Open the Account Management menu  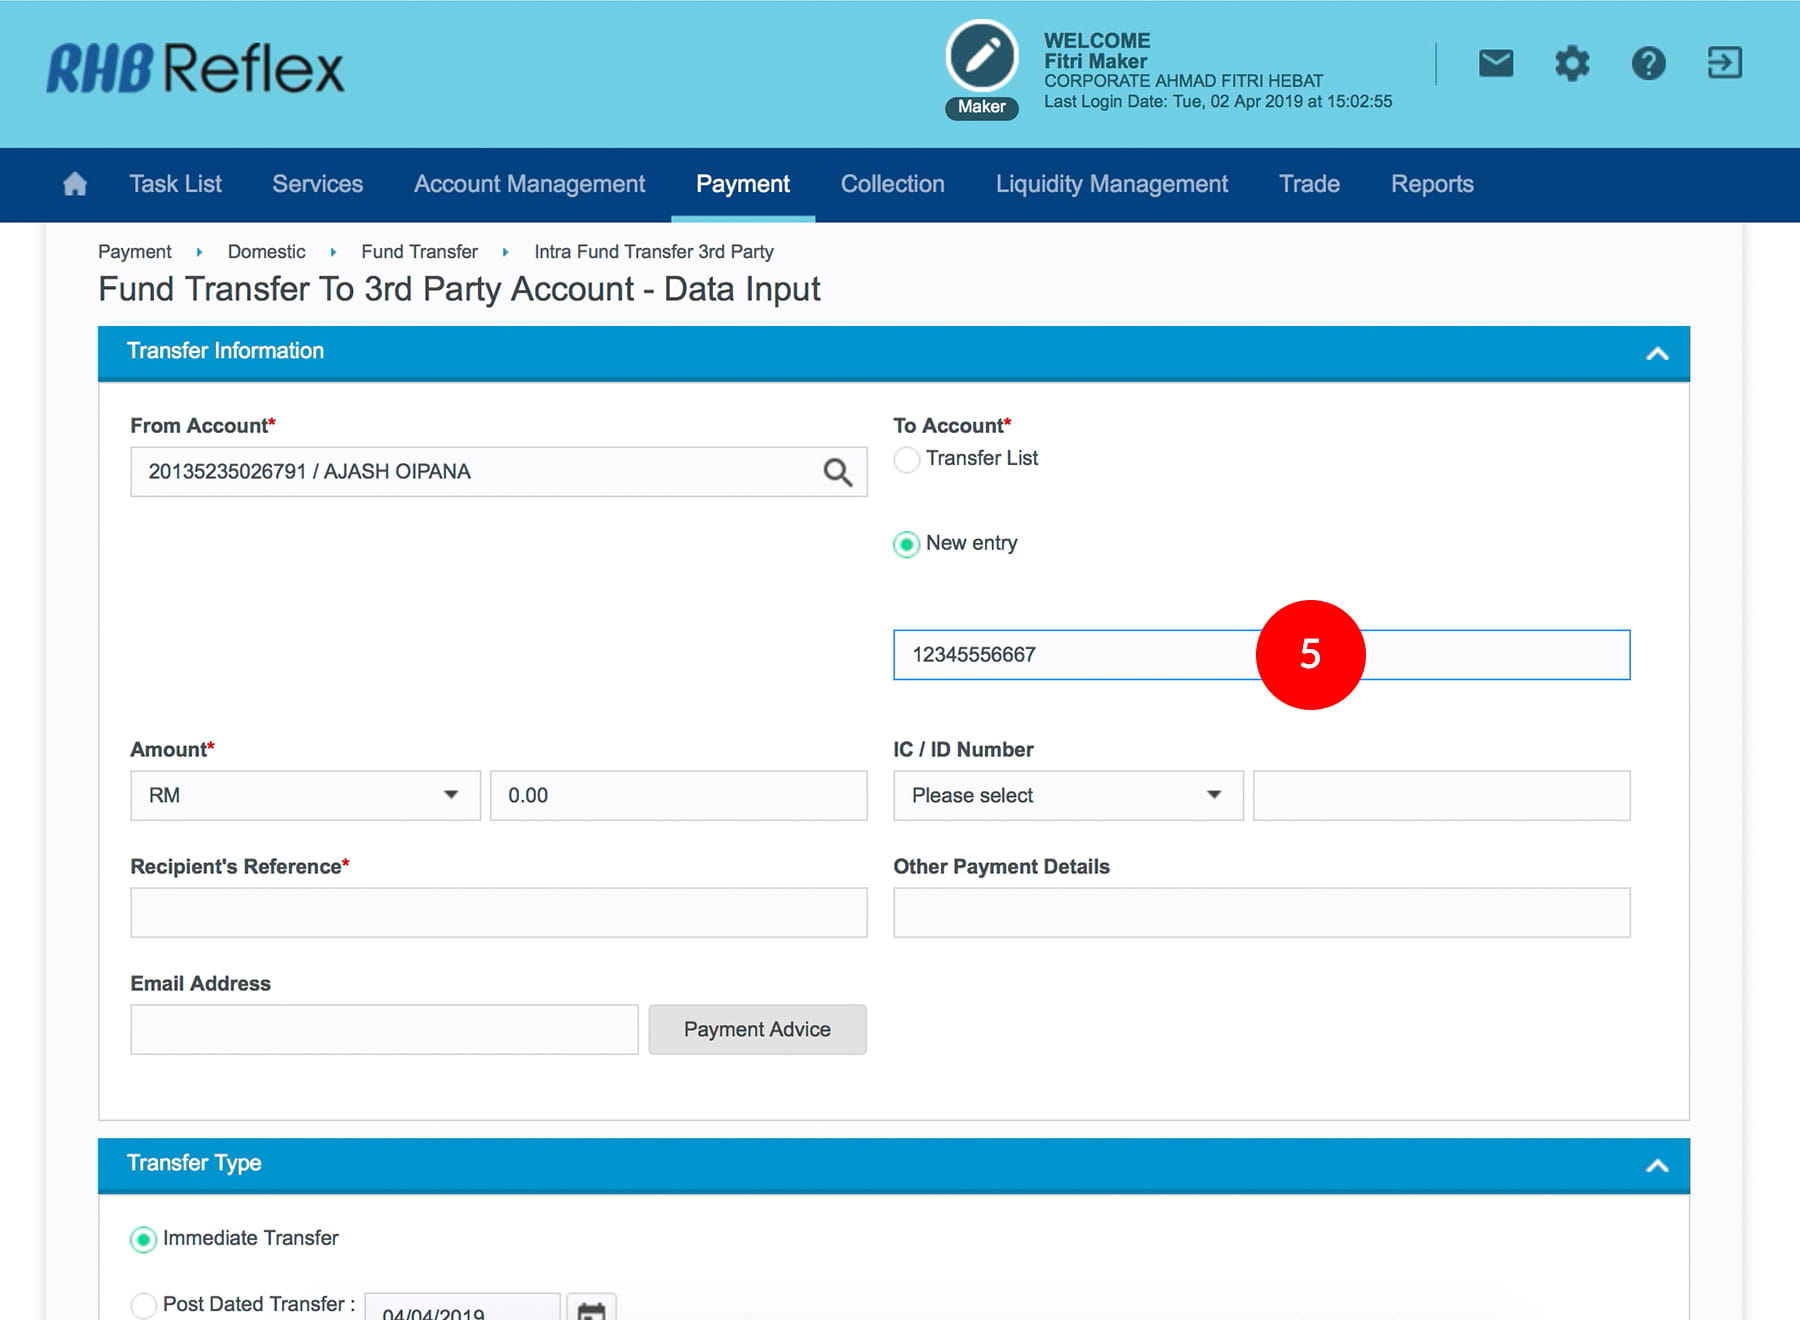coord(529,184)
